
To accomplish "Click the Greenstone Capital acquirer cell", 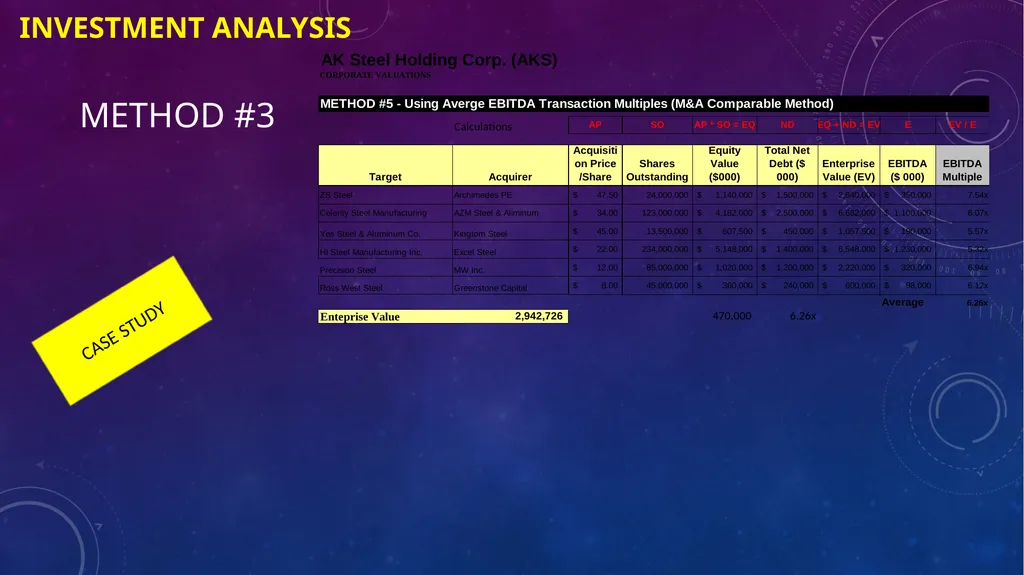I will coord(510,287).
